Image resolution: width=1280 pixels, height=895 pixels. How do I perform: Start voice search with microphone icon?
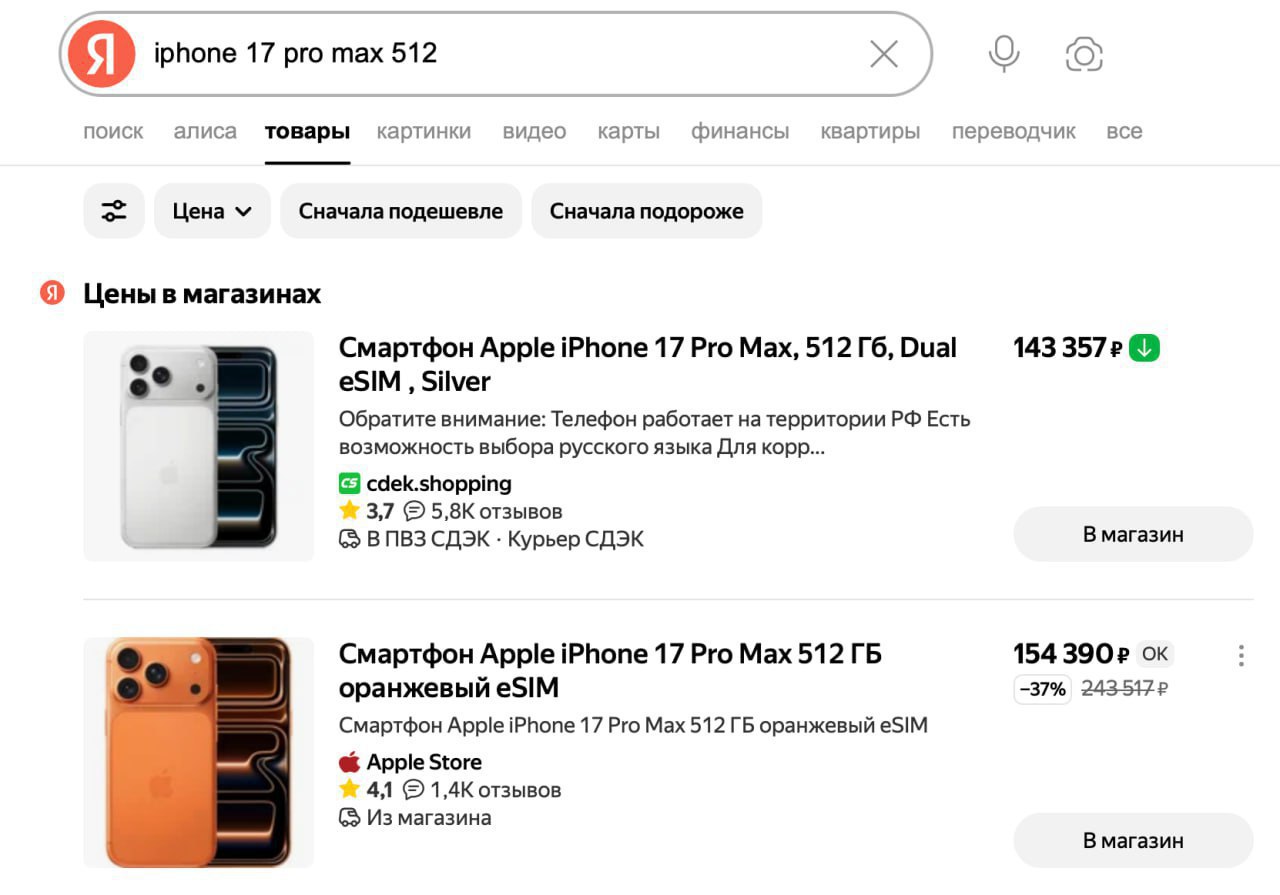[x=1004, y=54]
